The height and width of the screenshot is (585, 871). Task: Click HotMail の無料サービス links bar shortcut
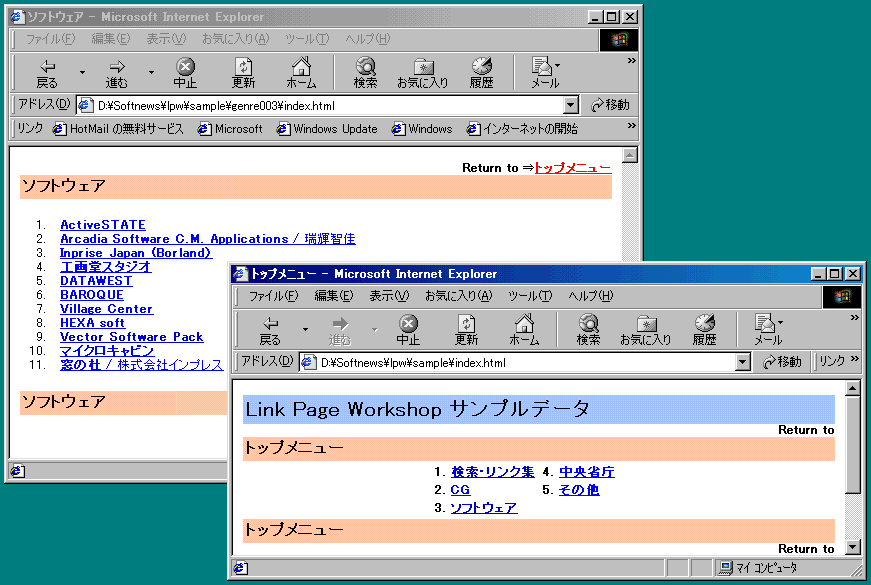pos(118,129)
